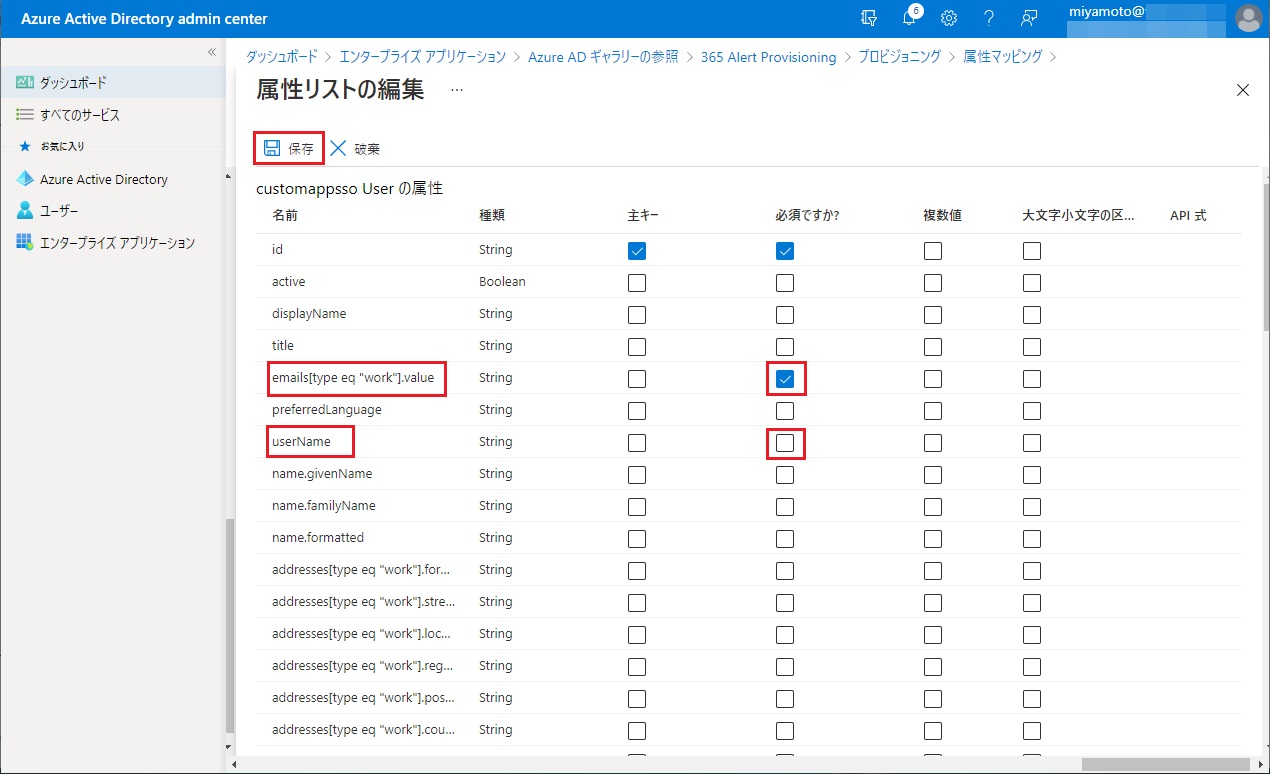Click the help question mark icon
This screenshot has width=1270, height=775.
point(988,18)
